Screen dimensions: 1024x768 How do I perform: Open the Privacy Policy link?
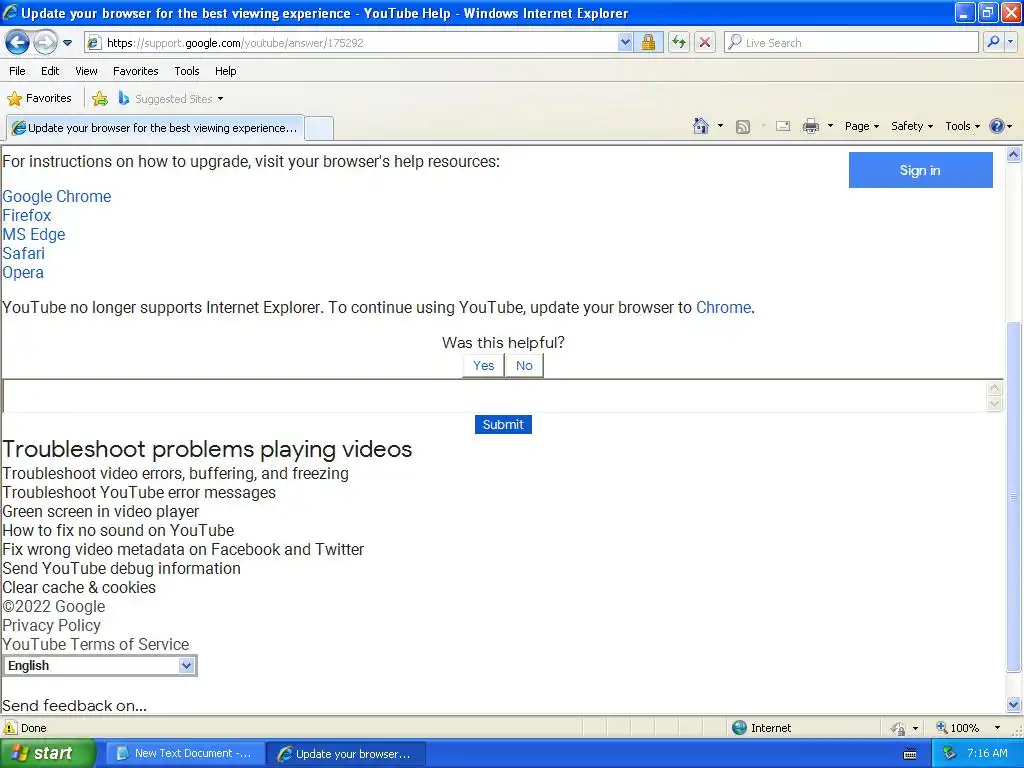[x=52, y=626]
